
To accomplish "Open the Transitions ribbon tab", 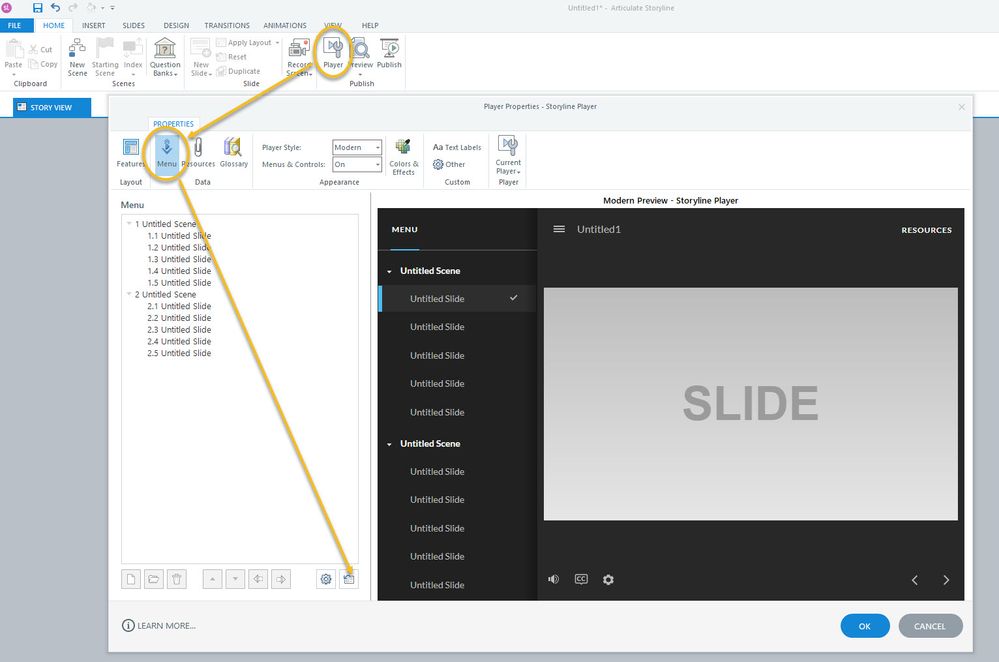I will coord(227,25).
